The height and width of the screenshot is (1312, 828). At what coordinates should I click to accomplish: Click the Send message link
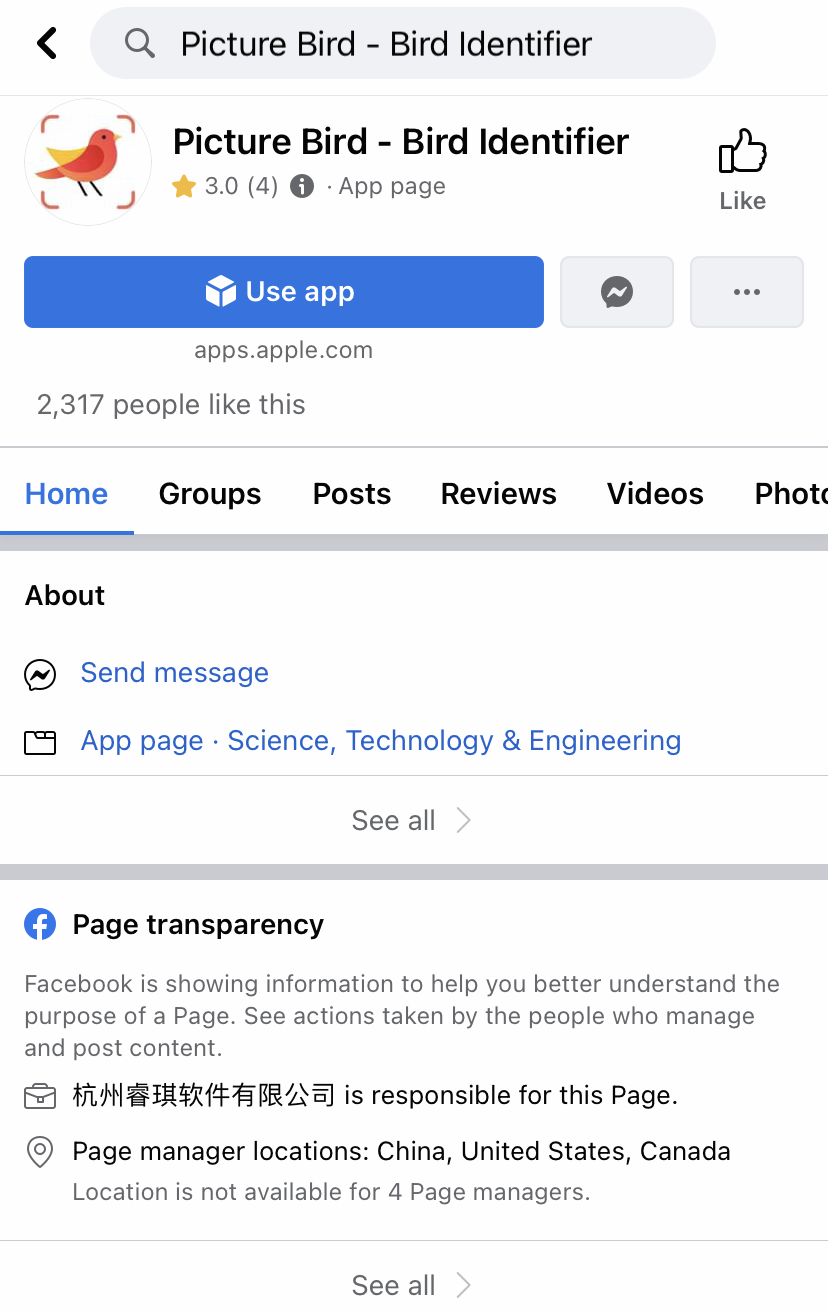click(x=175, y=673)
